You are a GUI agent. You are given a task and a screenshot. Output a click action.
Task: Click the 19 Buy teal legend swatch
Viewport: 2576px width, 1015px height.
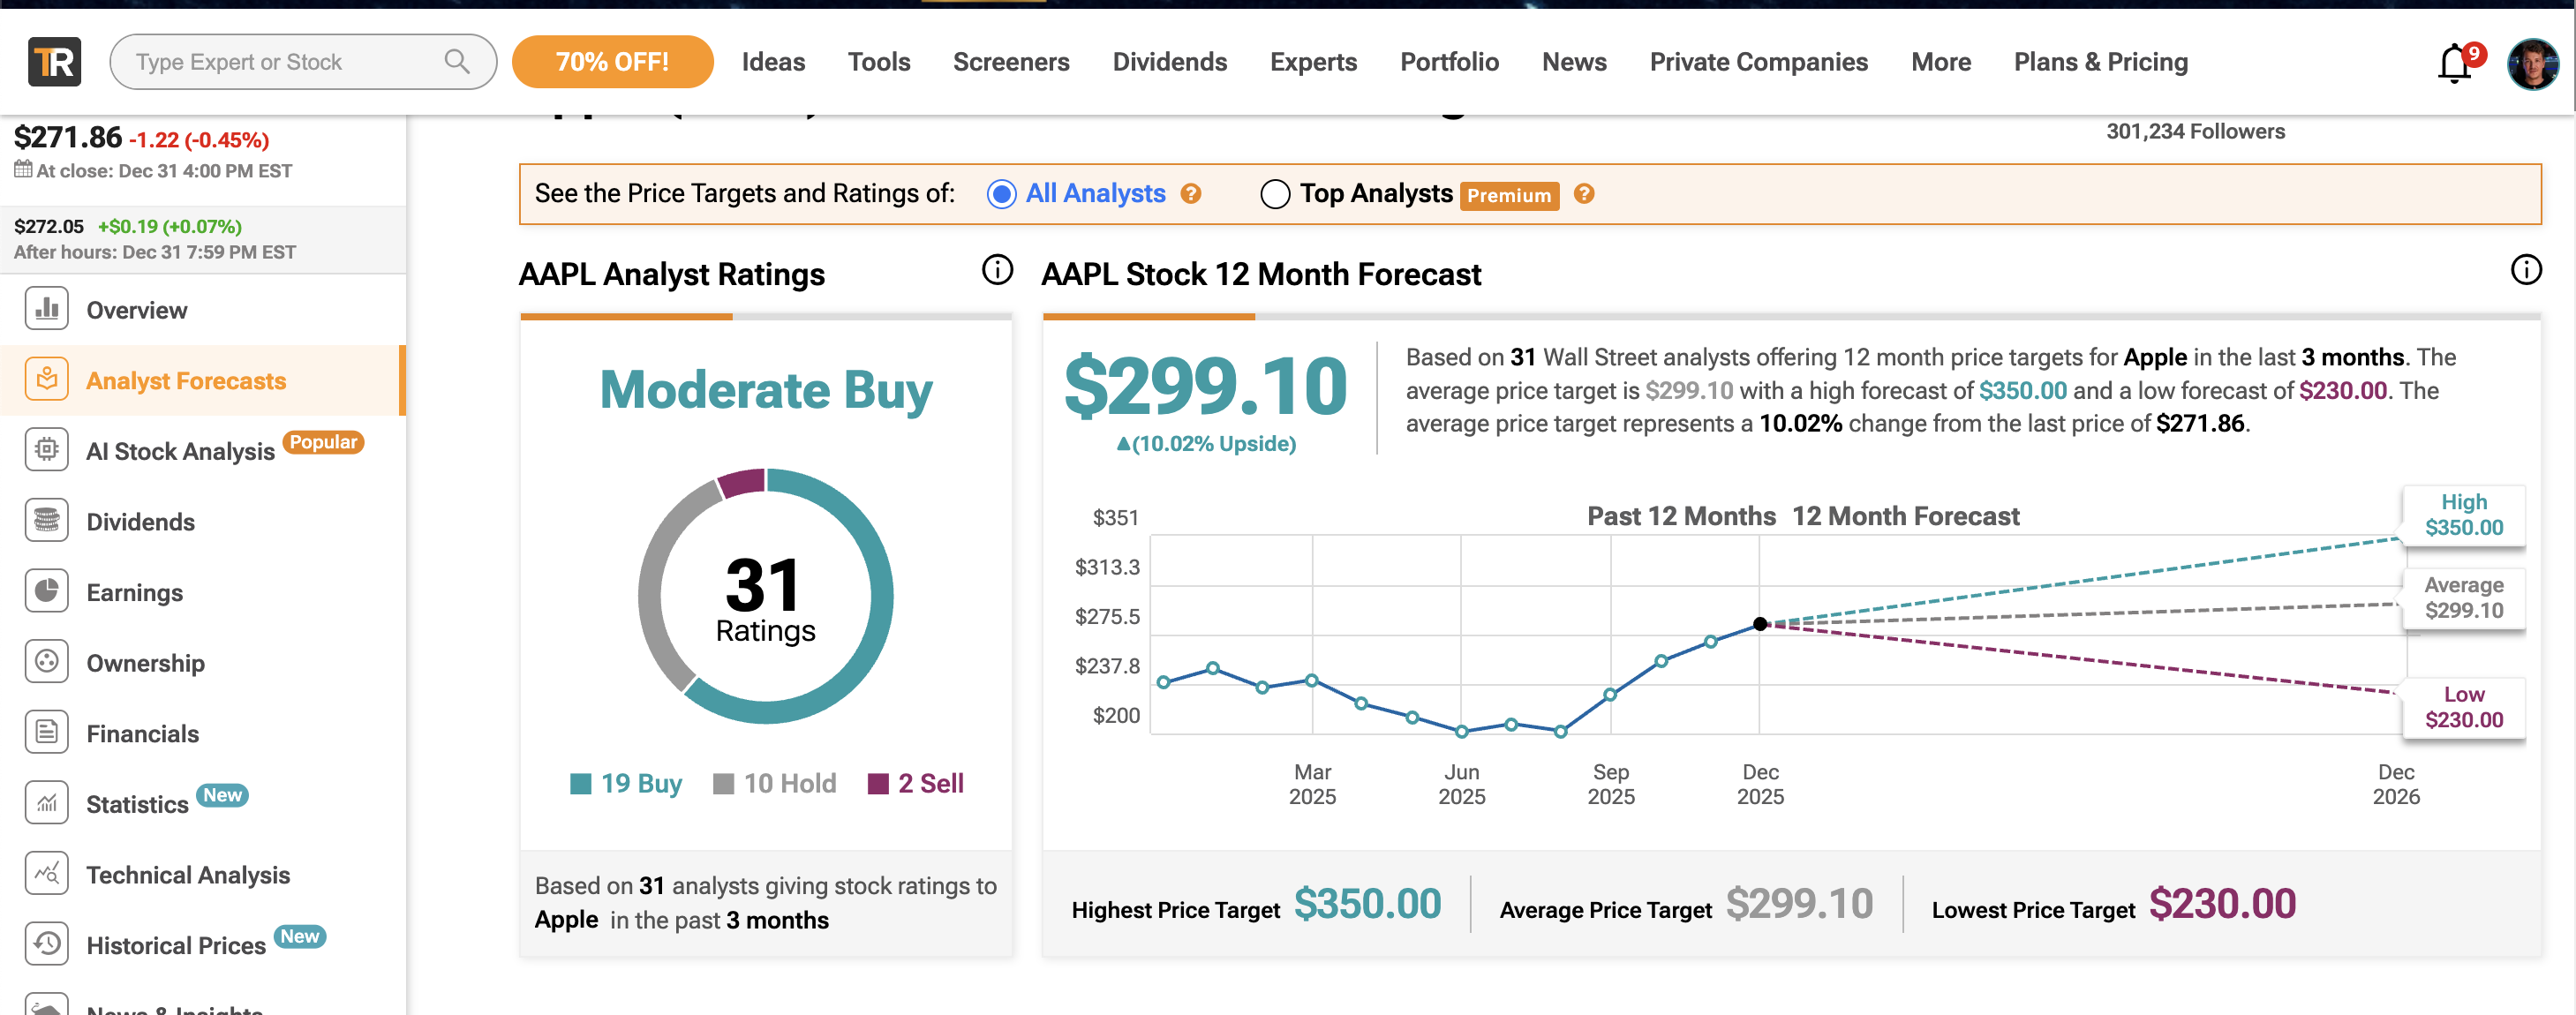click(580, 784)
